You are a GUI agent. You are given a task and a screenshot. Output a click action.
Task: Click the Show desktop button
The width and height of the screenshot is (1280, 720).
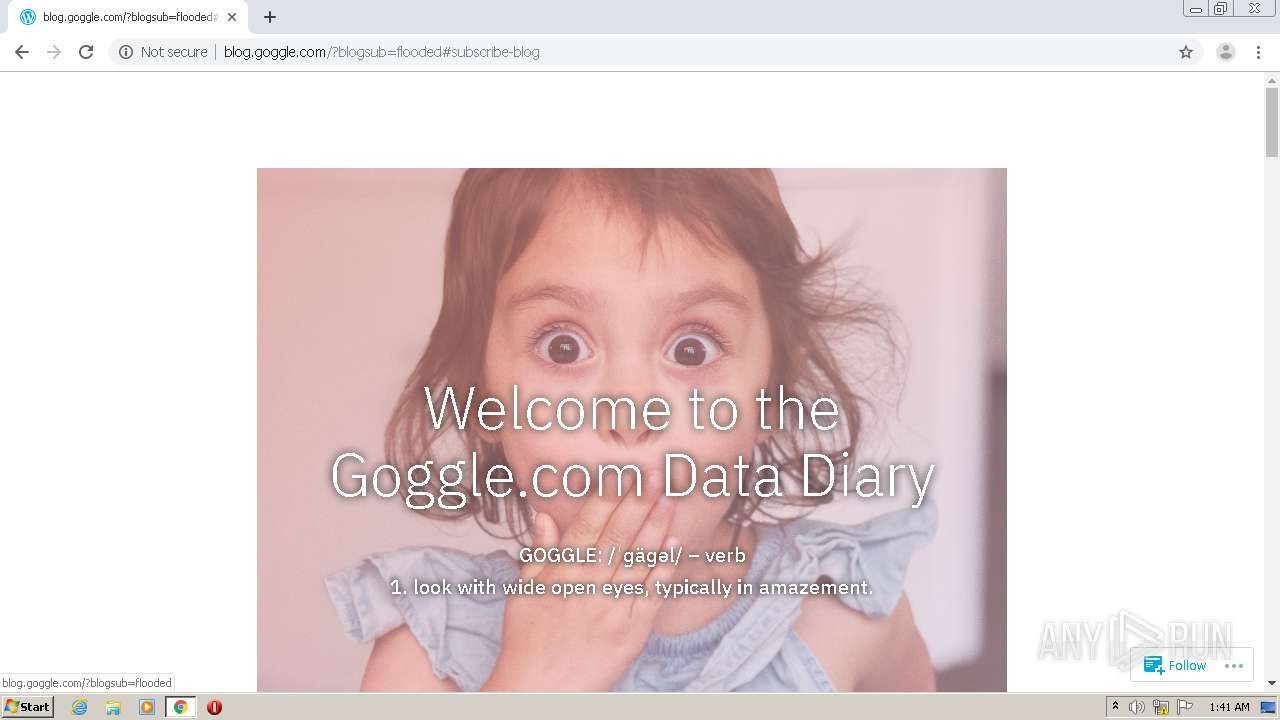(1269, 707)
